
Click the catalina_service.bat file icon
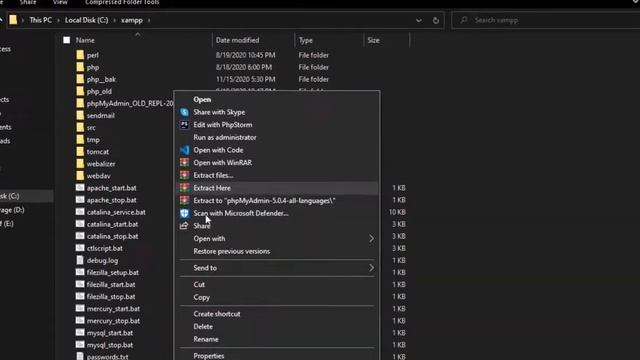80,212
